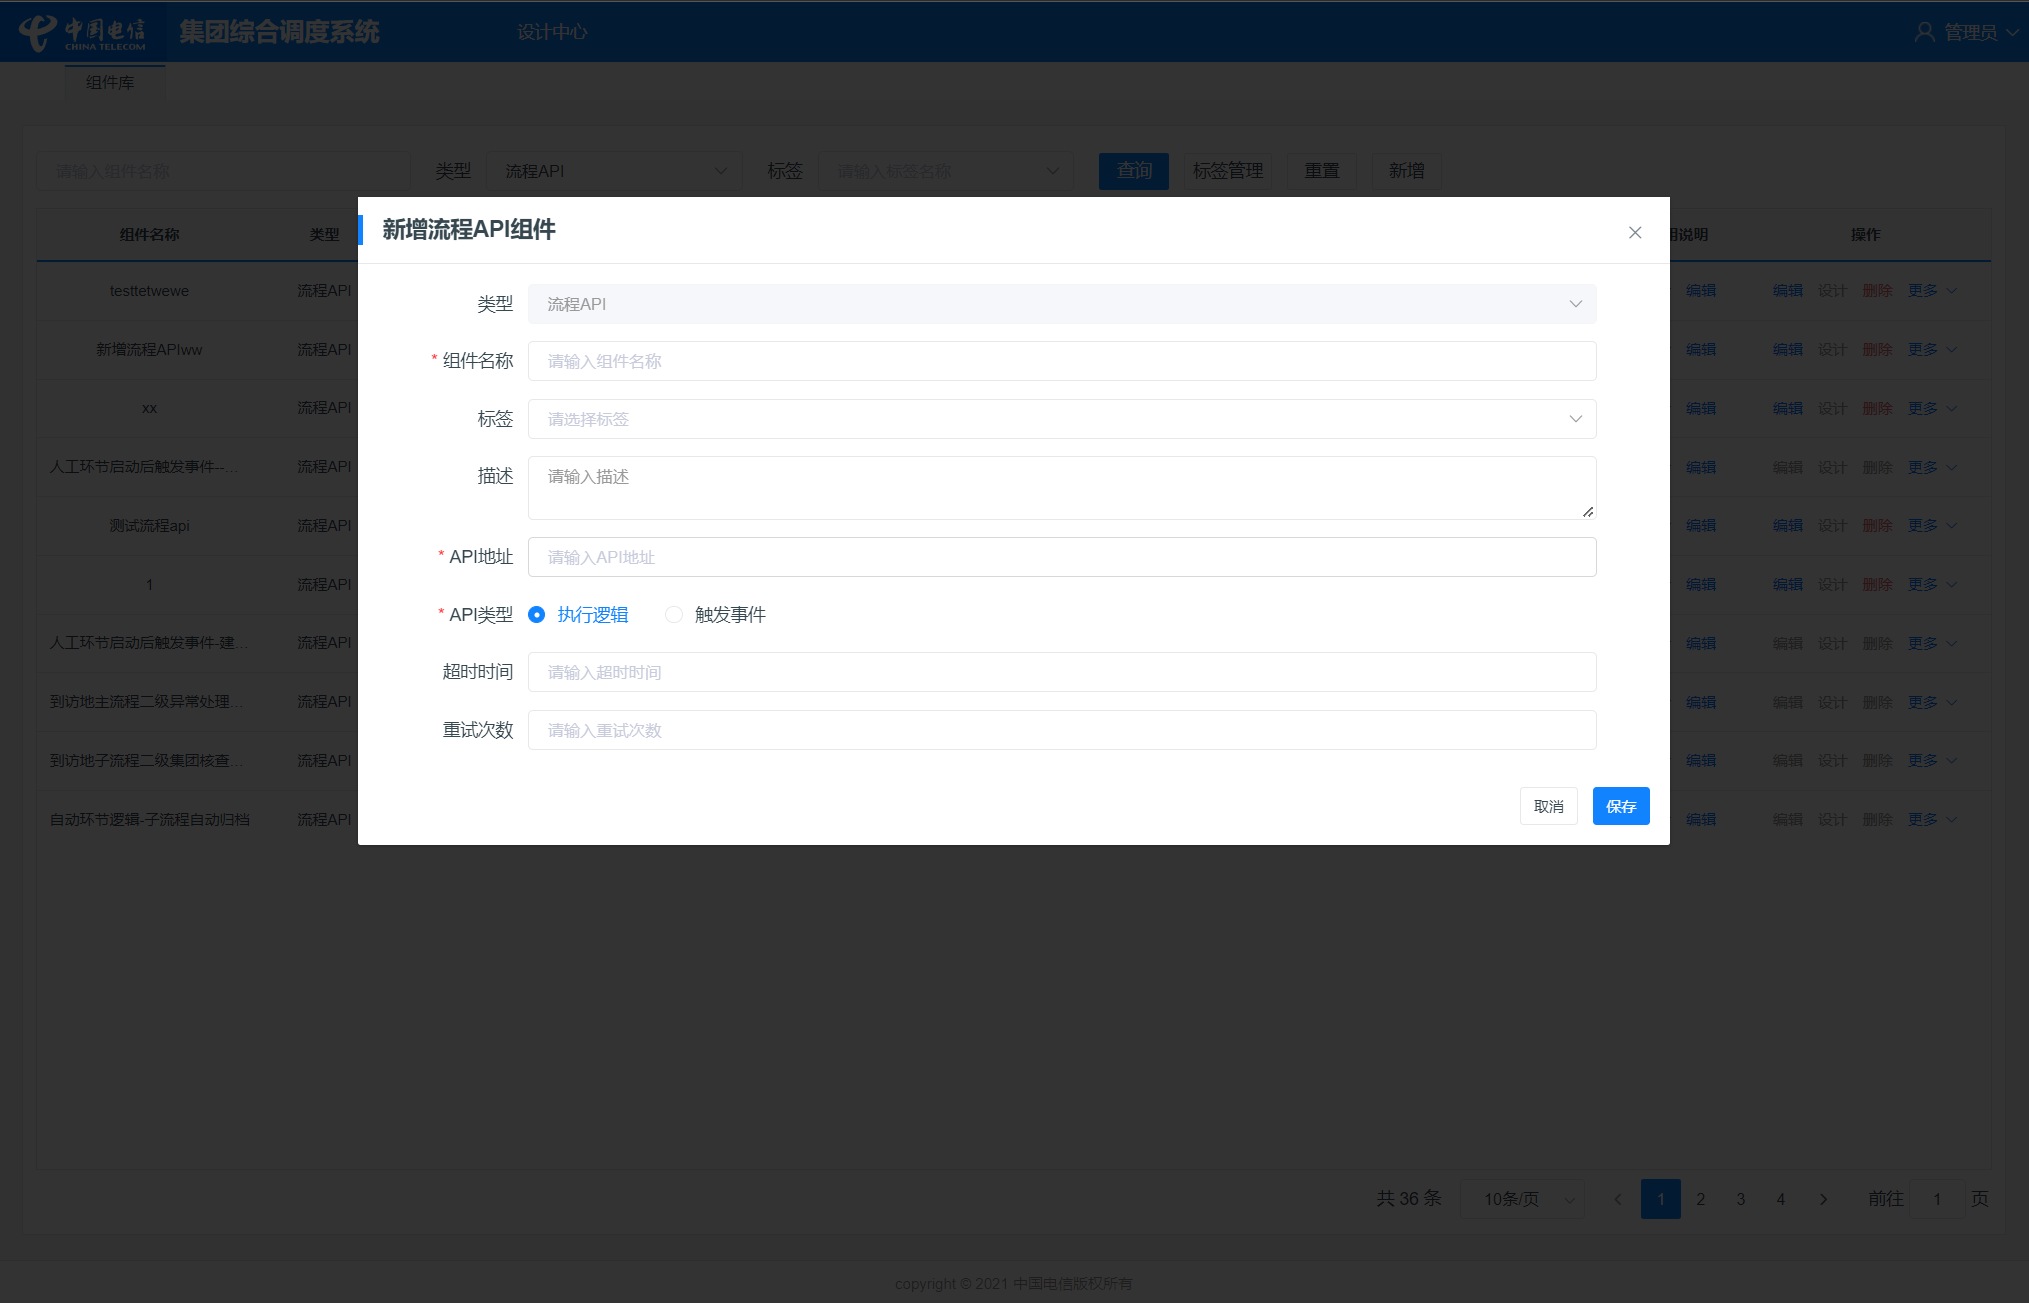Go to next page arrow
Screen dimensions: 2029x1303
tap(1823, 1199)
